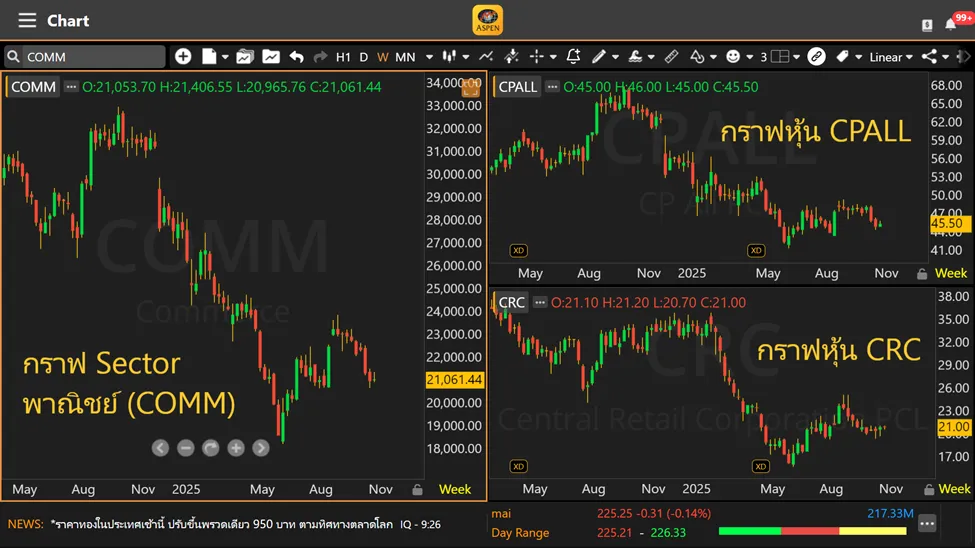The image size is (975, 548).
Task: Click the CPALL symbol label button
Action: tap(518, 87)
